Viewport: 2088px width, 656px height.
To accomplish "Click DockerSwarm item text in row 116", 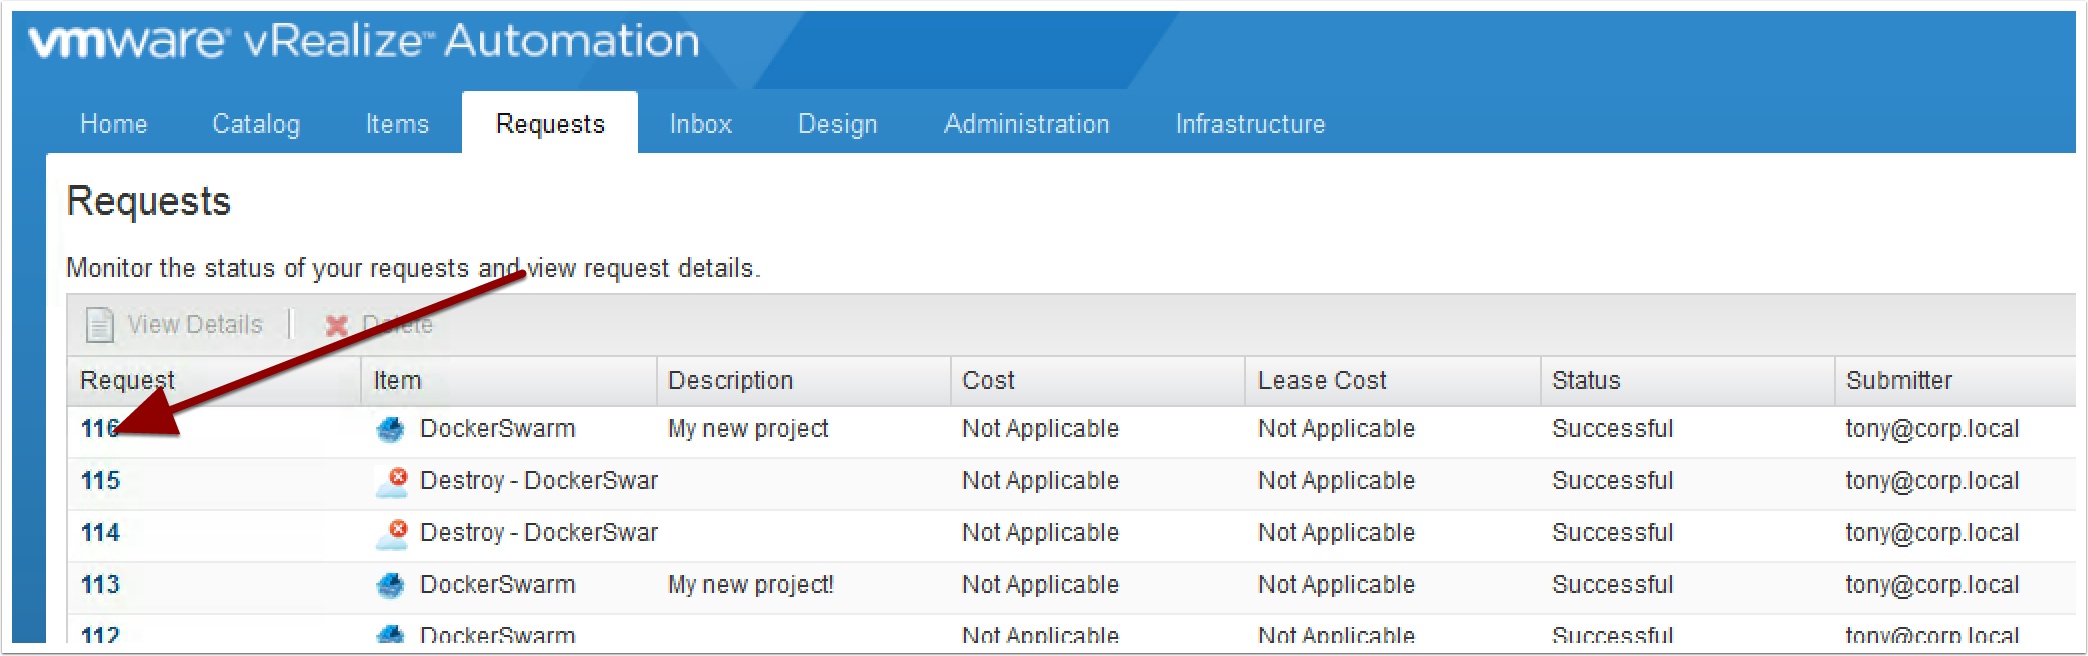I will tap(497, 429).
